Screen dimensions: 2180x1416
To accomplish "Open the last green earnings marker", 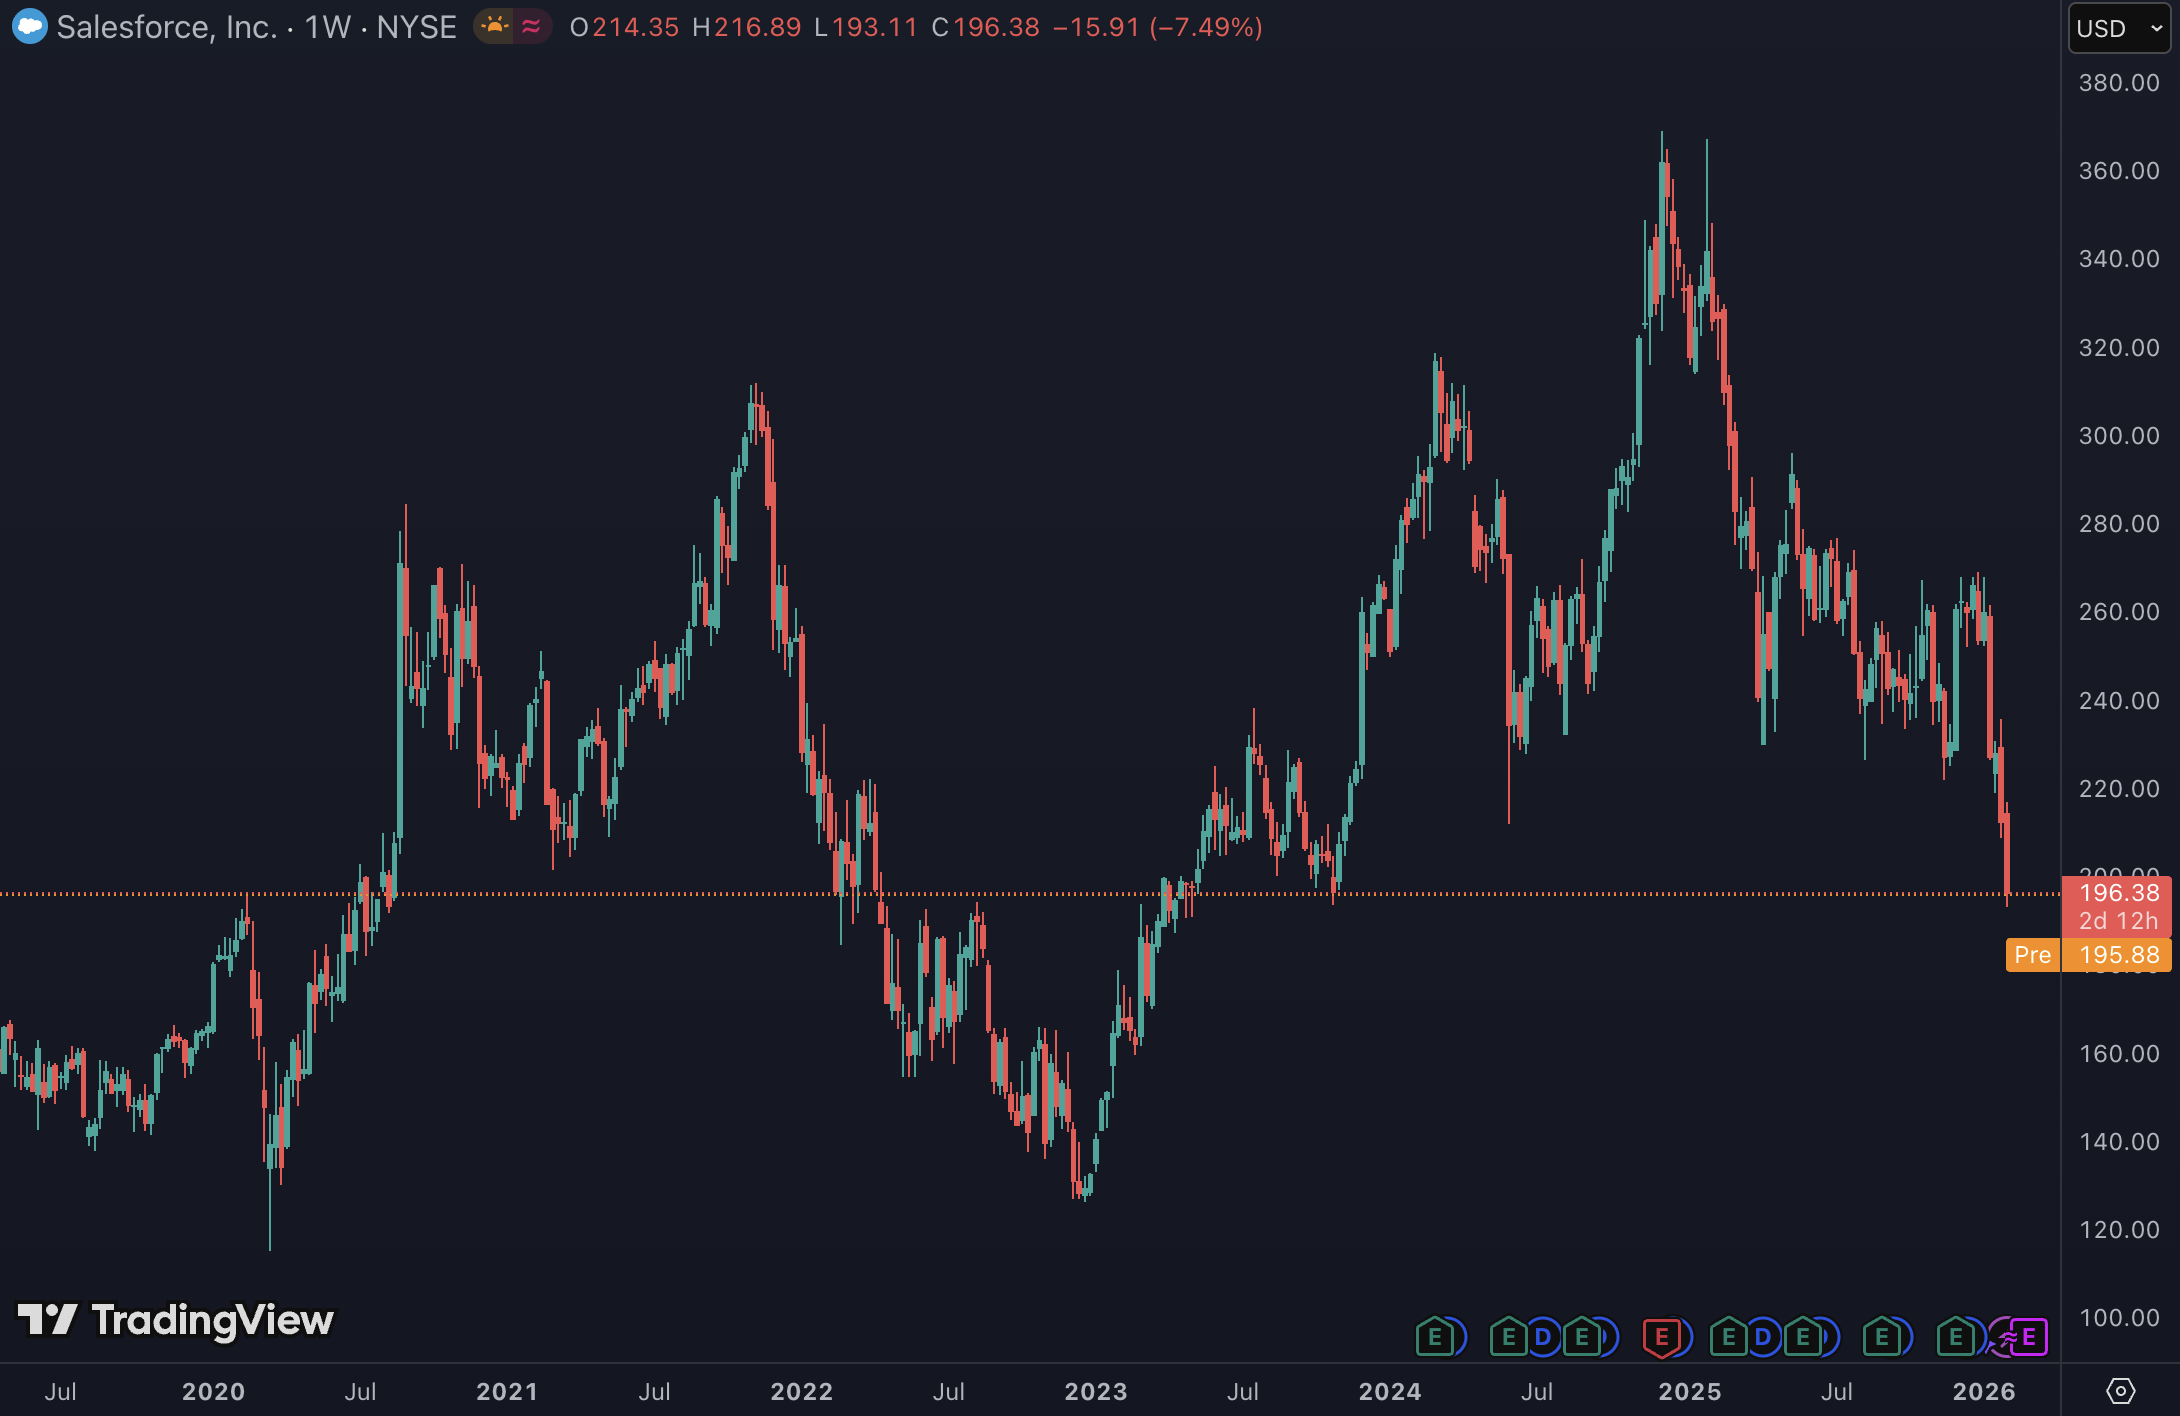I will pos(1956,1337).
